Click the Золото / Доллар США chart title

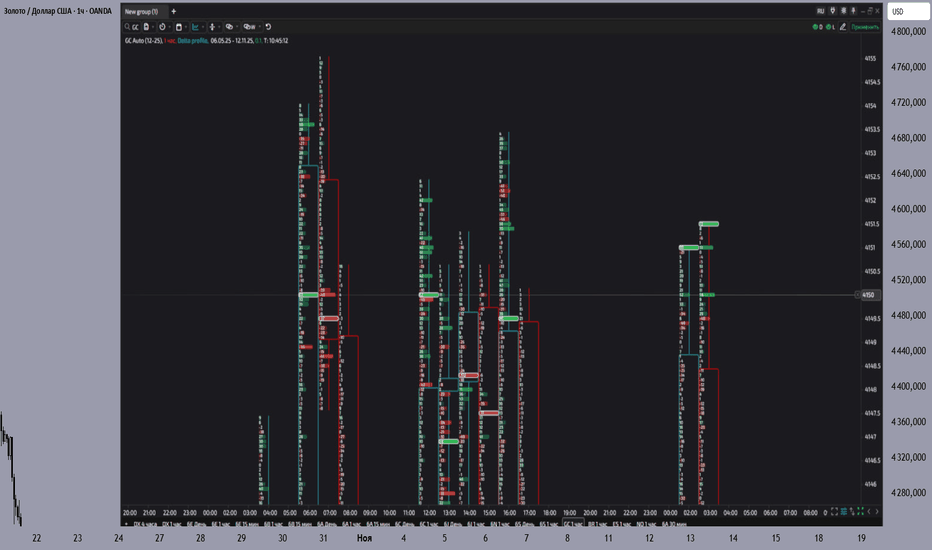(56, 10)
